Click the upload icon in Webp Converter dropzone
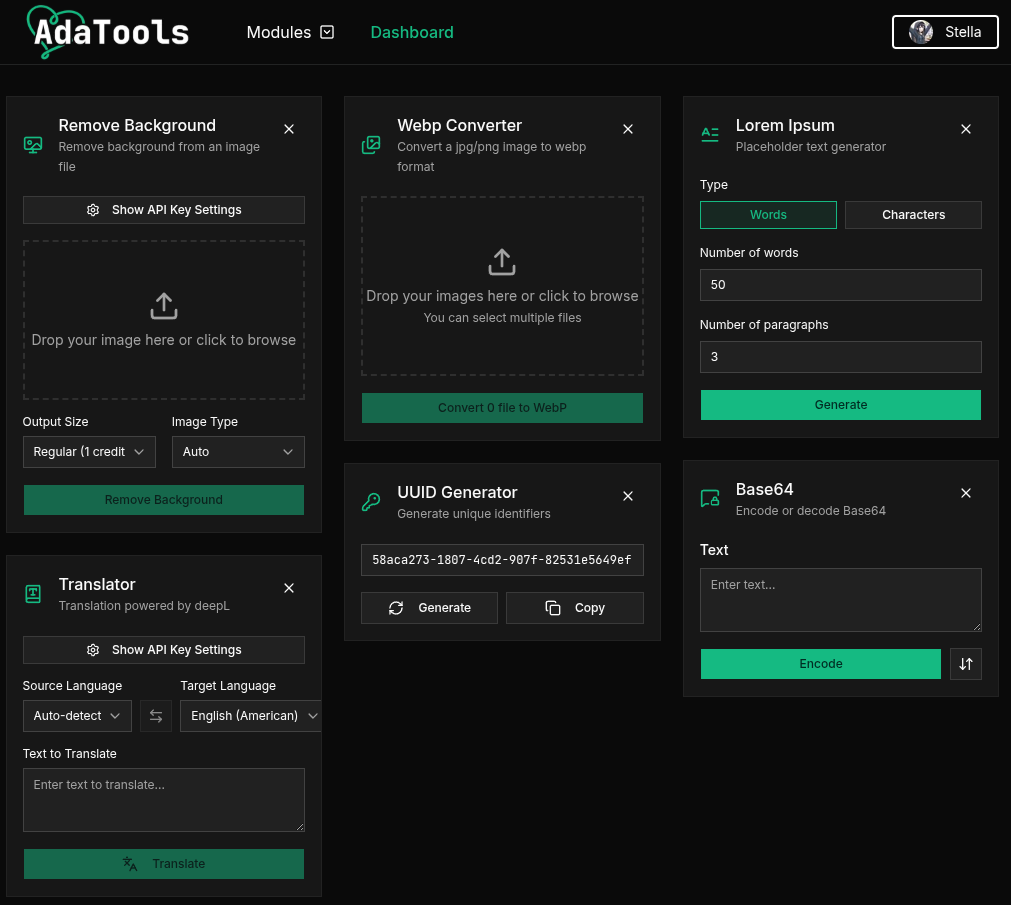The width and height of the screenshot is (1011, 905). coord(502,262)
